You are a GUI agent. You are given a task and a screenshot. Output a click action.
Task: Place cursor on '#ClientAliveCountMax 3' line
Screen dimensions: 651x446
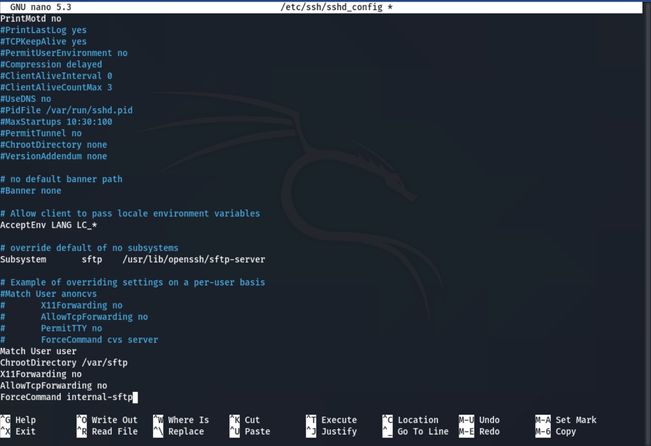point(56,87)
